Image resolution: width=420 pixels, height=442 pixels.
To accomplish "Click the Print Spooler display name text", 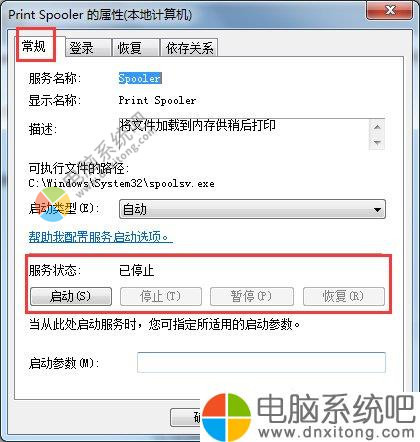I will [157, 100].
